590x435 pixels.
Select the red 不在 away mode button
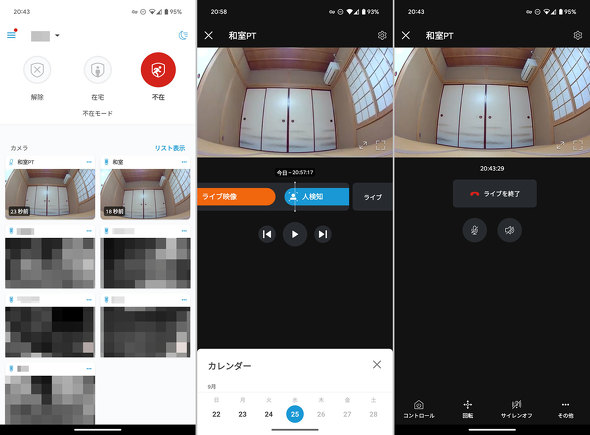tap(158, 70)
